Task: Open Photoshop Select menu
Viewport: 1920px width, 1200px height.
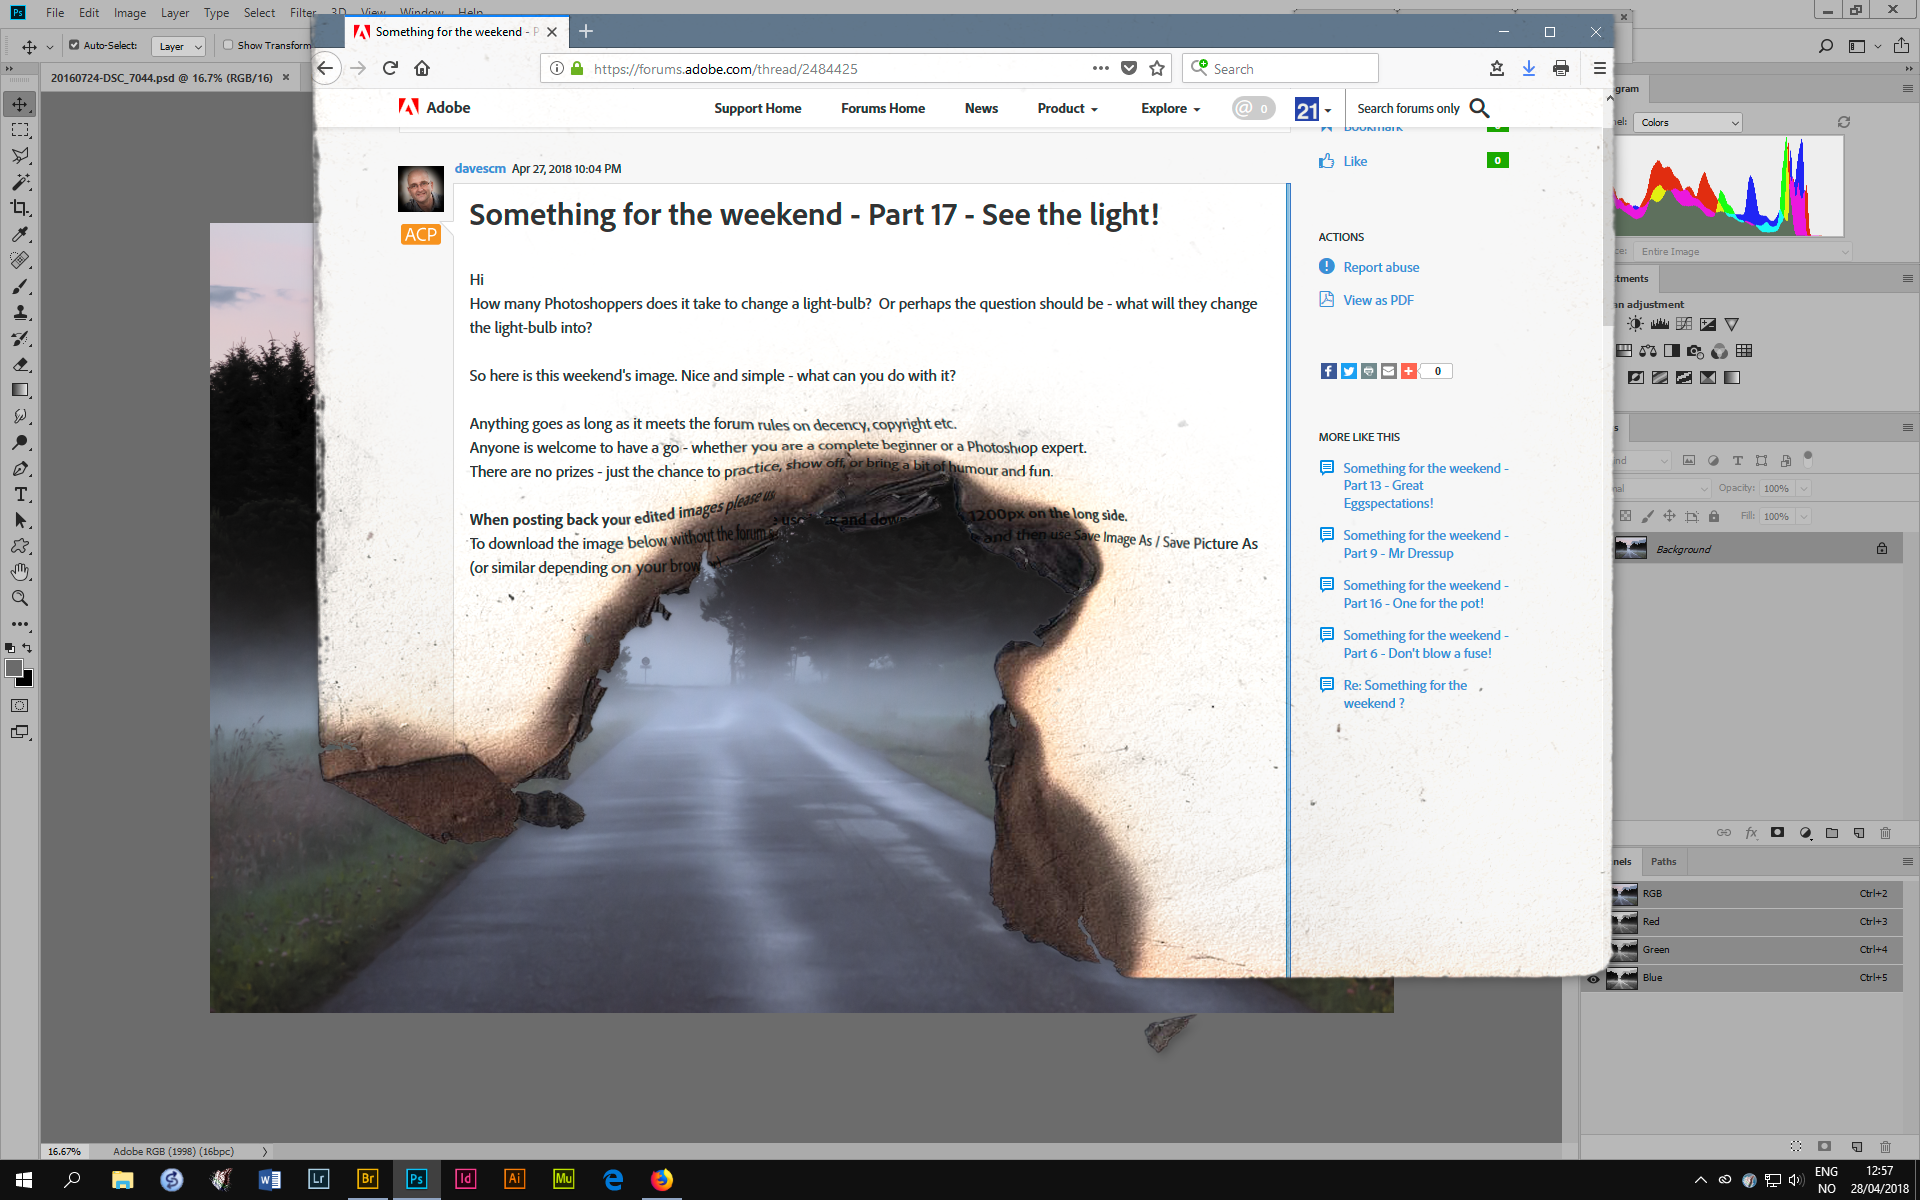Action: [259, 12]
